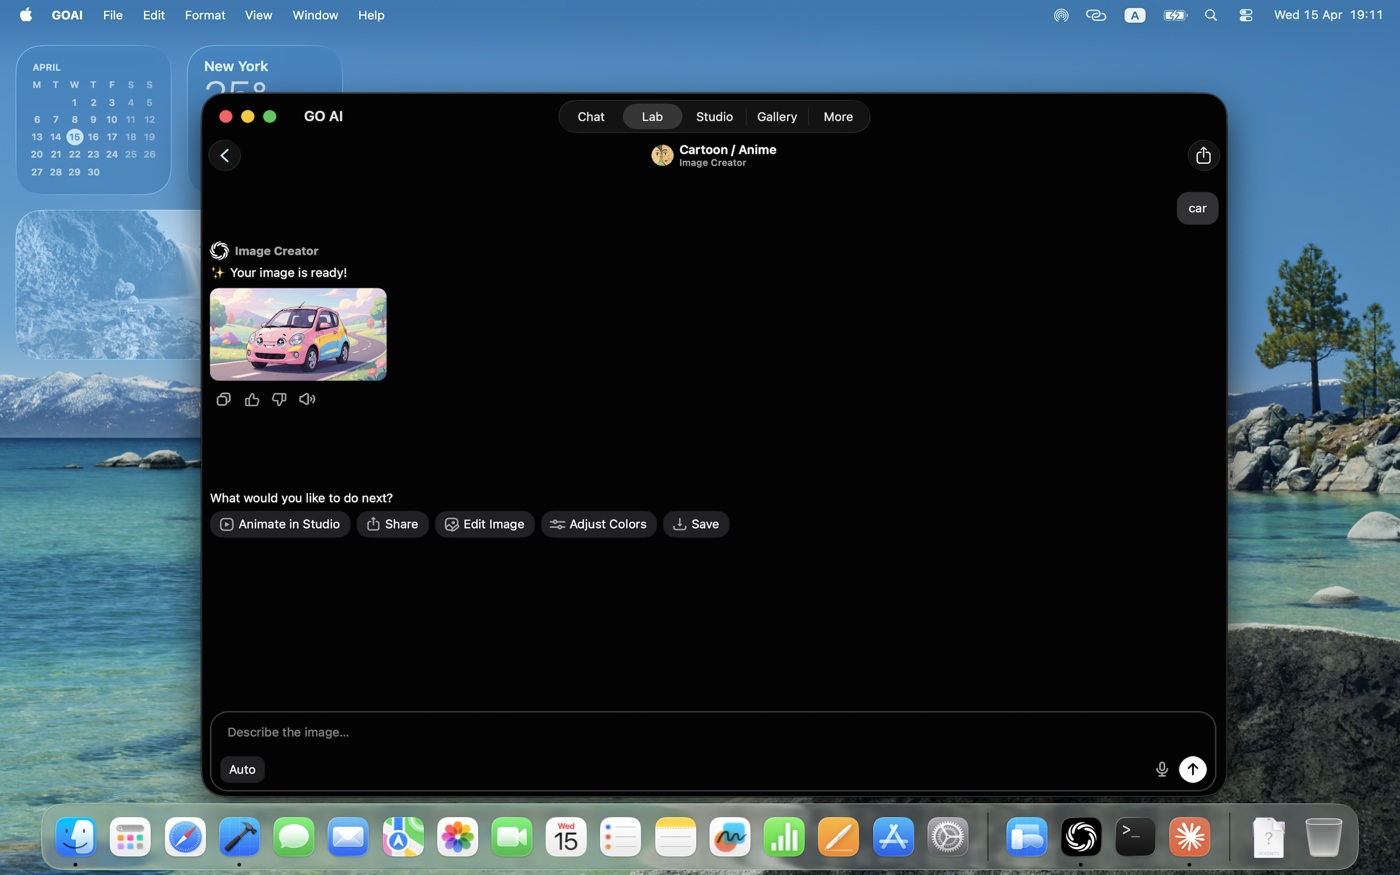Open the GOAI menu in the menu bar
The image size is (1400, 875).
pos(66,15)
